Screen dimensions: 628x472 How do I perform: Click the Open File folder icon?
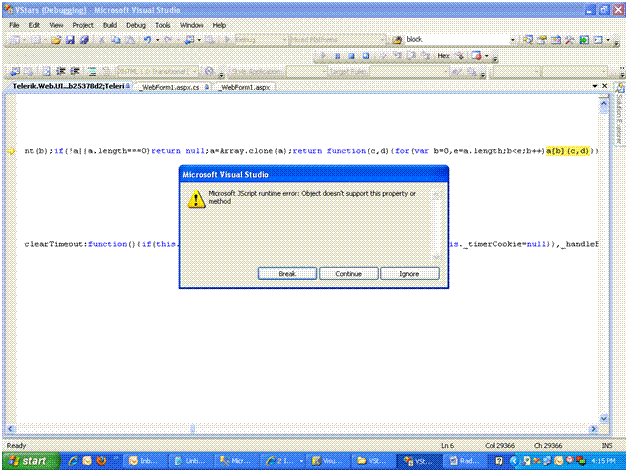point(56,40)
